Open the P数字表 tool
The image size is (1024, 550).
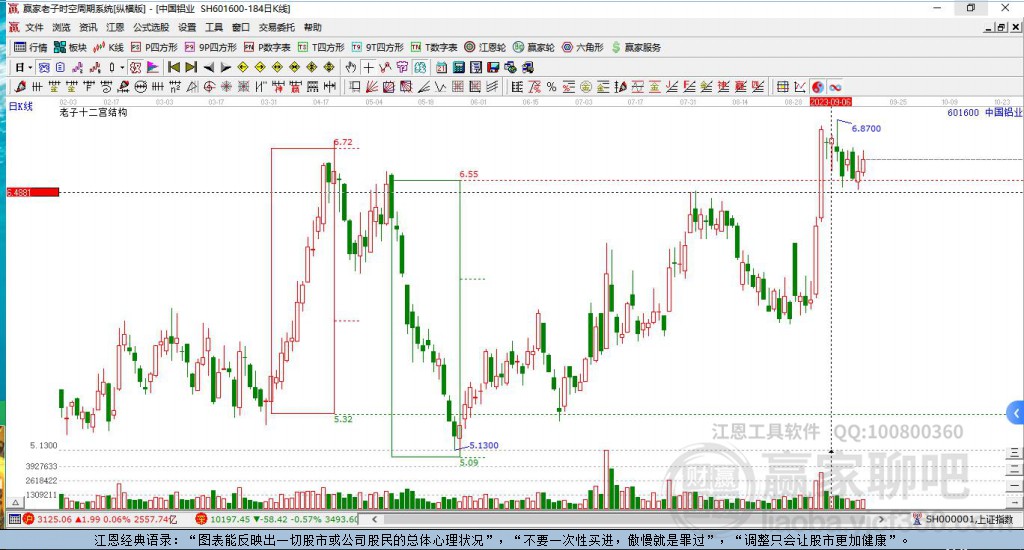click(267, 47)
